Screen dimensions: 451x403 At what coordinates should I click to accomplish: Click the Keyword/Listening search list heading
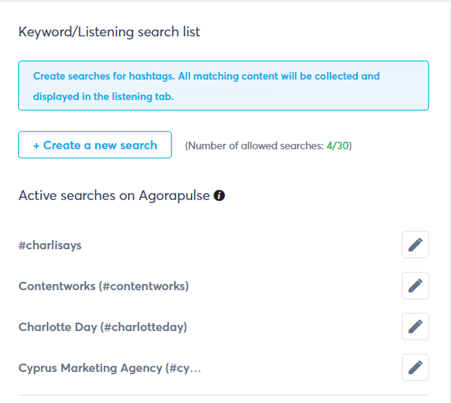(x=109, y=32)
